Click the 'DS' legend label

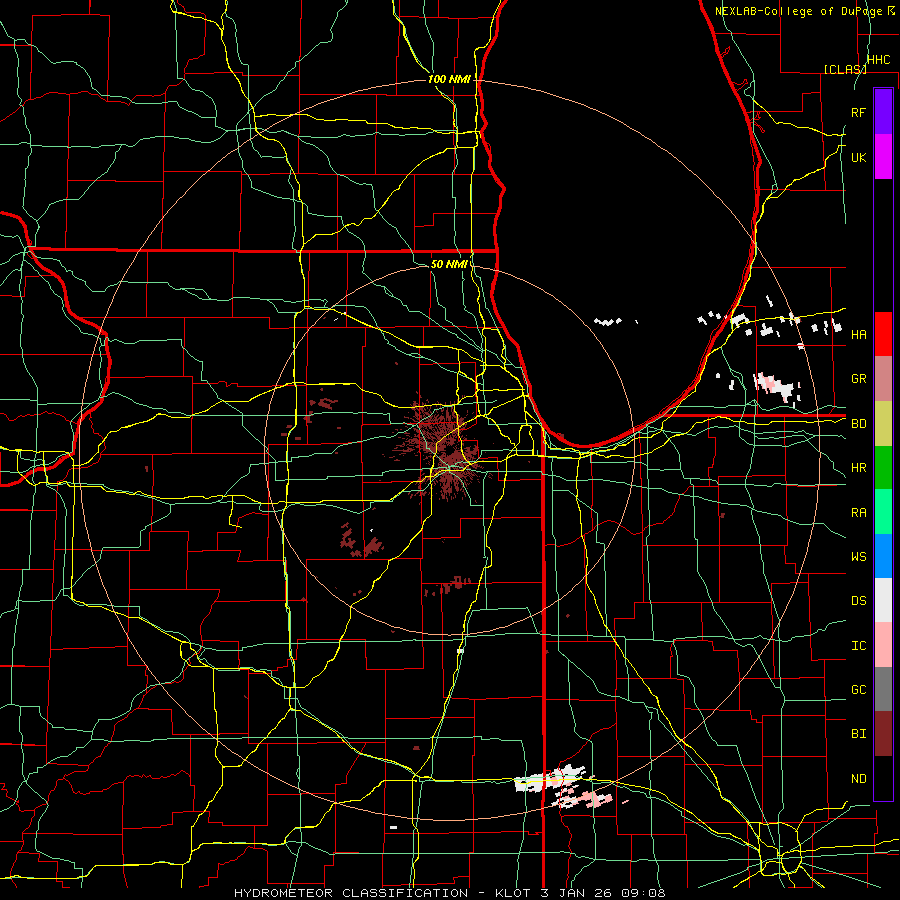pyautogui.click(x=858, y=601)
